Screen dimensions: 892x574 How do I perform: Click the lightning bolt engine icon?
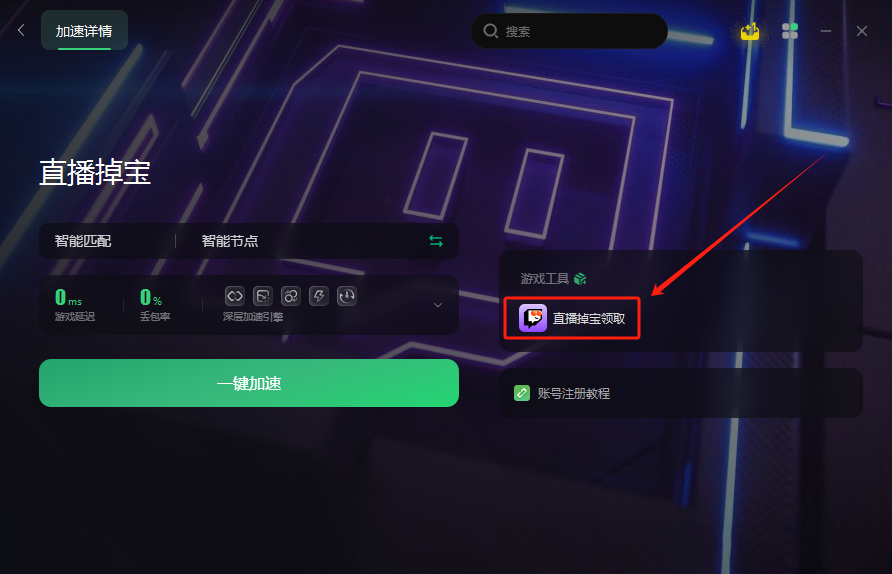click(x=319, y=296)
